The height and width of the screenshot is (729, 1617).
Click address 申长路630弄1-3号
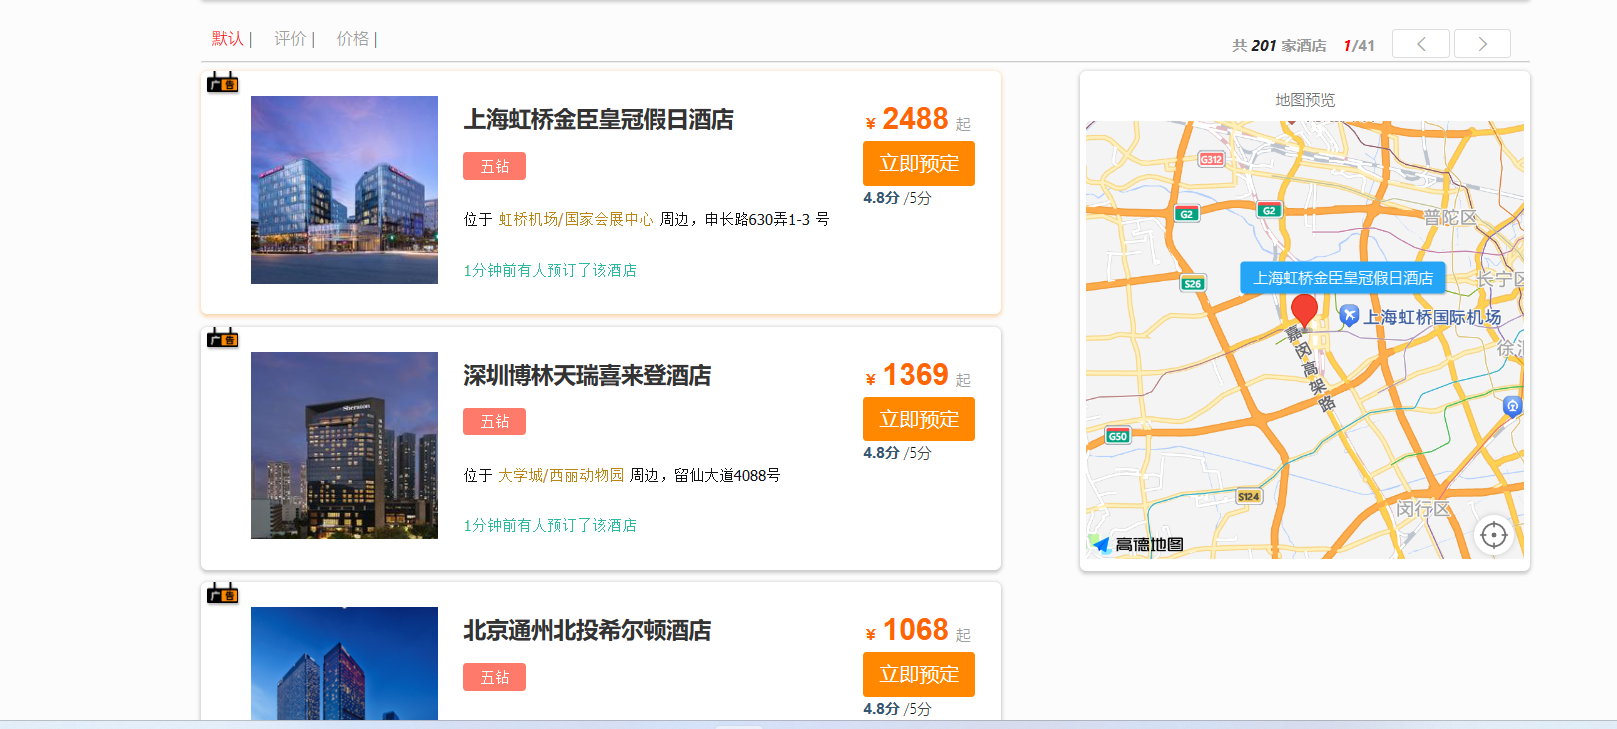[x=767, y=219]
